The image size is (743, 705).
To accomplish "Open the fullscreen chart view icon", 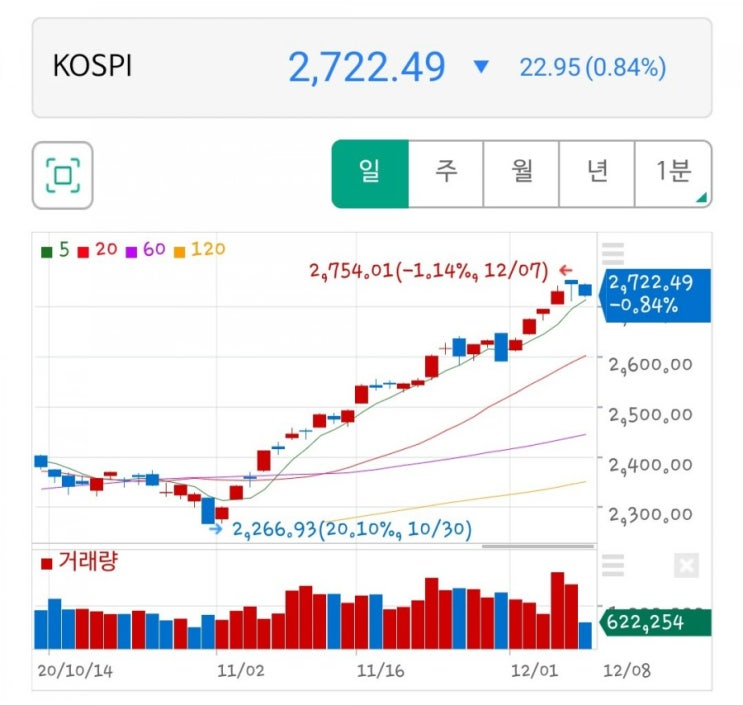I will tap(63, 175).
